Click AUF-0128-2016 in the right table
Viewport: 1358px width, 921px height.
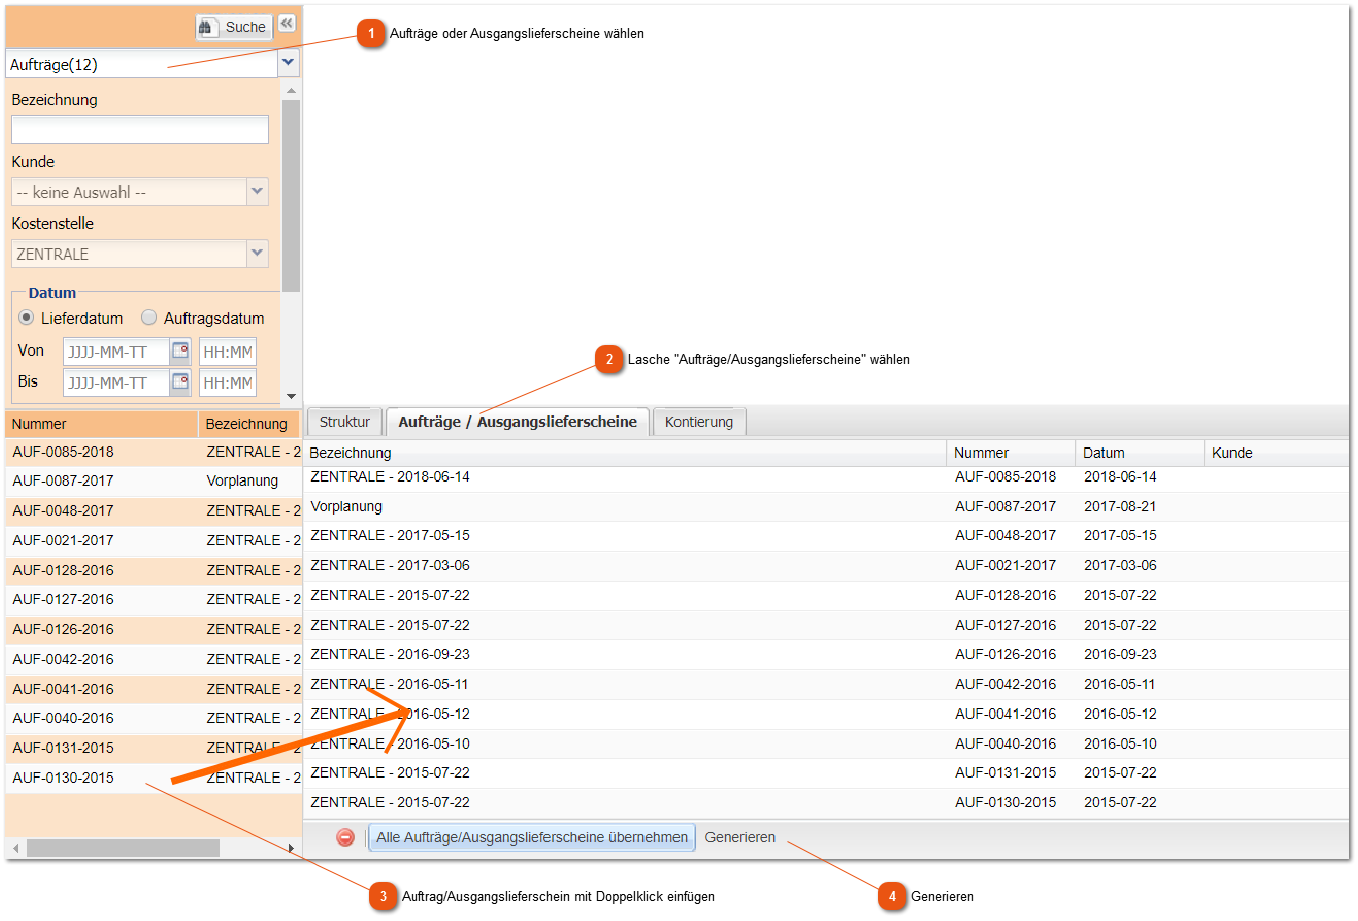point(1005,595)
